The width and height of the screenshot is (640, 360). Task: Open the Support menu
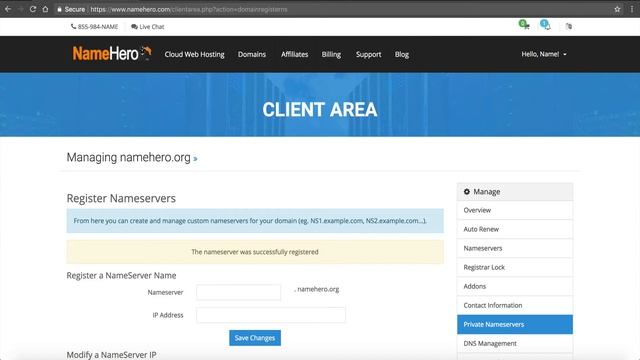point(368,54)
